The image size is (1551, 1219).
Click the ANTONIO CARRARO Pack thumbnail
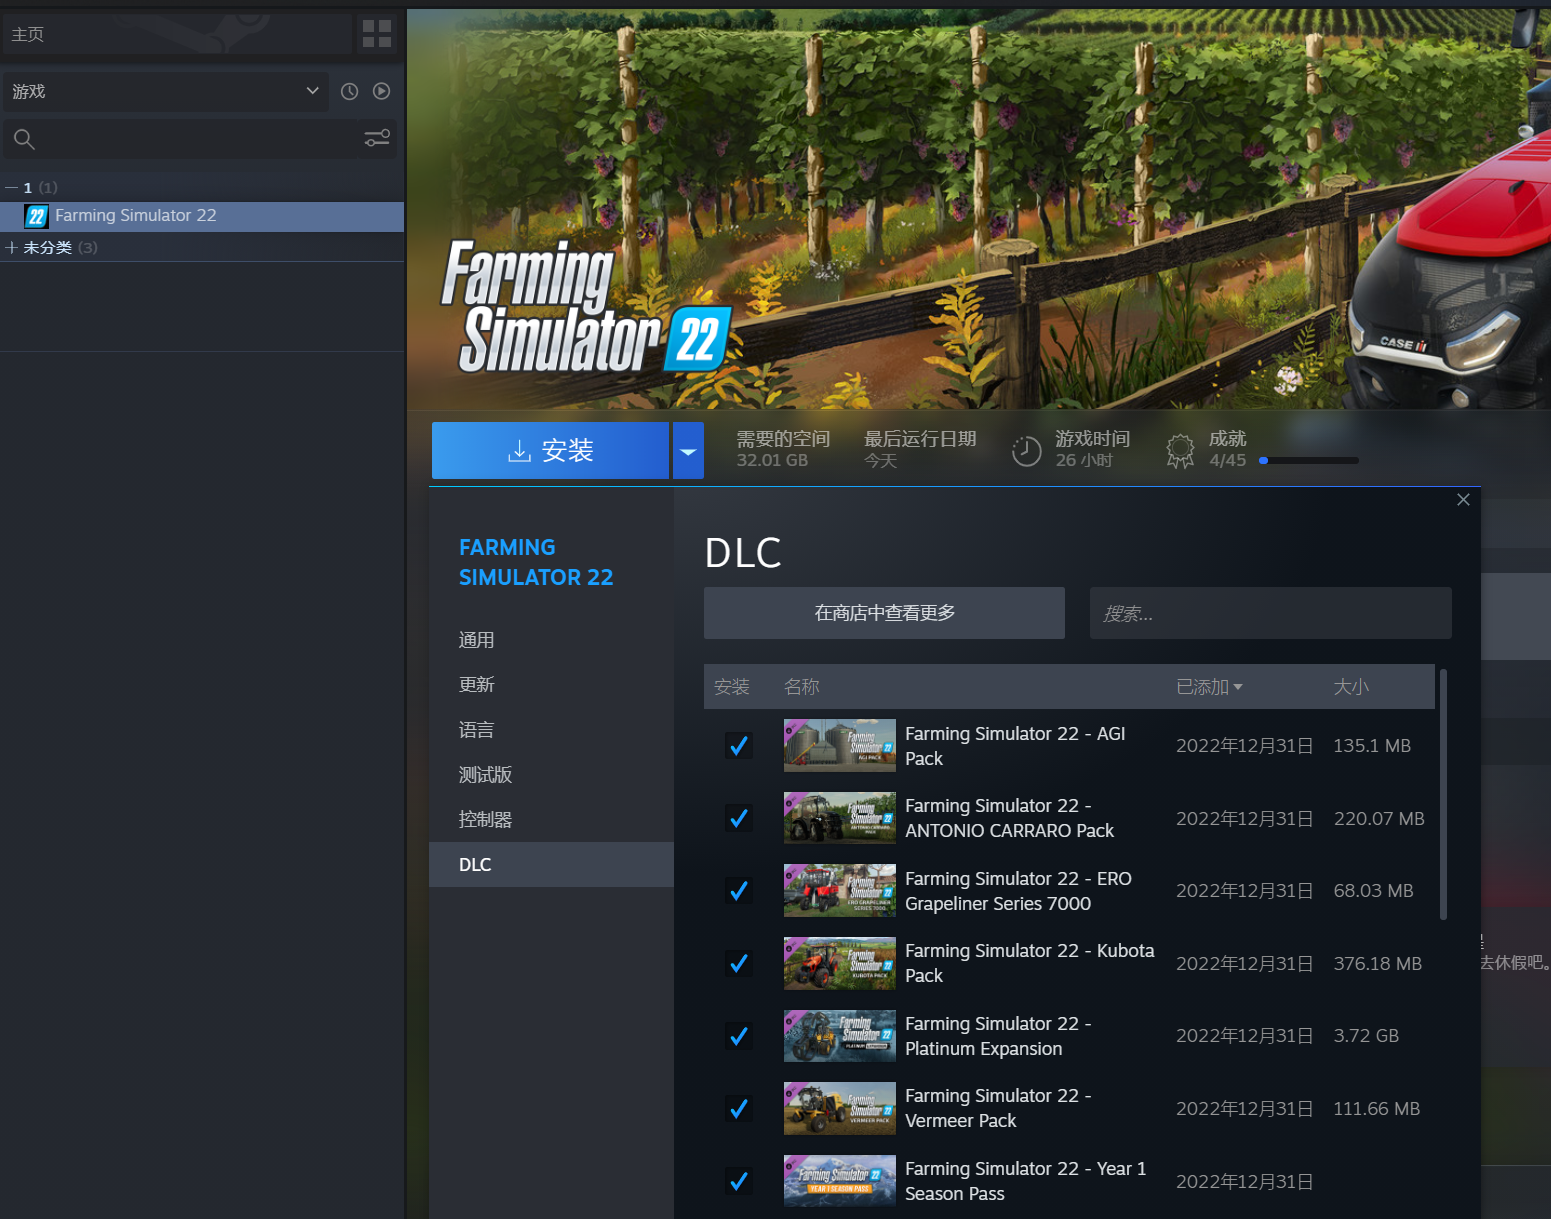840,818
